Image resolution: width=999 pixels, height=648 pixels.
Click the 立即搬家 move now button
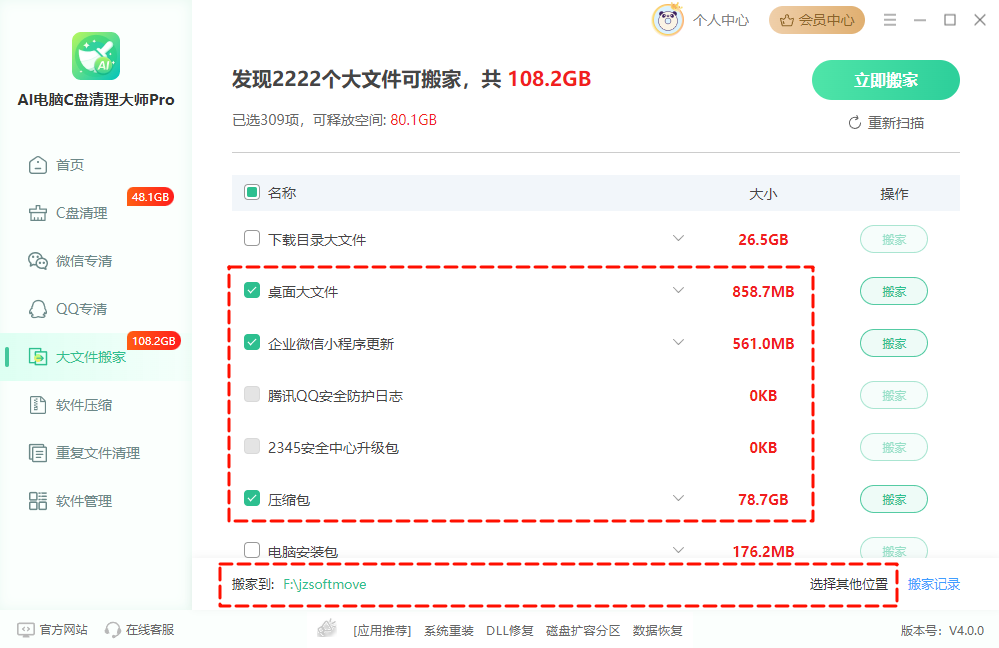[x=885, y=79]
